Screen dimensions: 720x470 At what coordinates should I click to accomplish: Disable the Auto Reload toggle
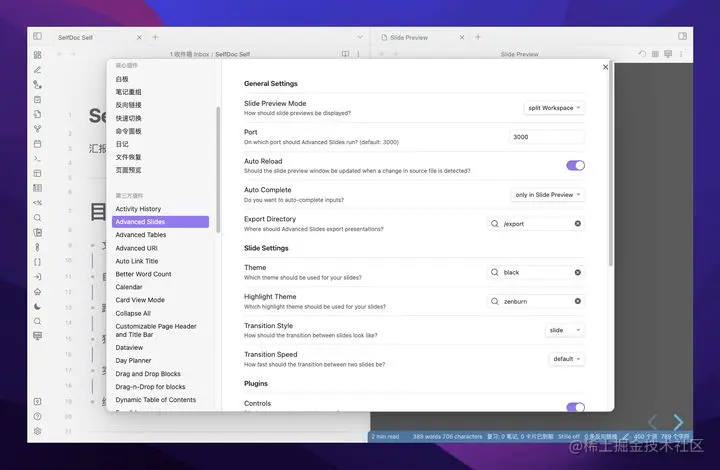tap(575, 165)
